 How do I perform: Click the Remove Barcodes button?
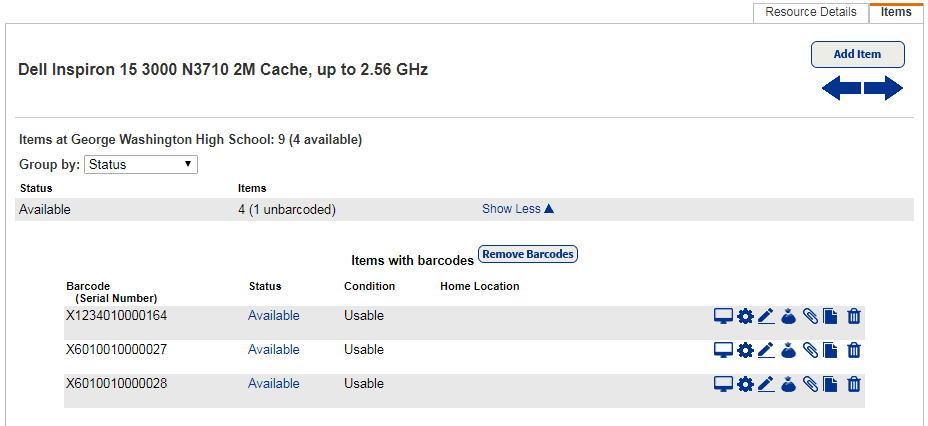(528, 254)
